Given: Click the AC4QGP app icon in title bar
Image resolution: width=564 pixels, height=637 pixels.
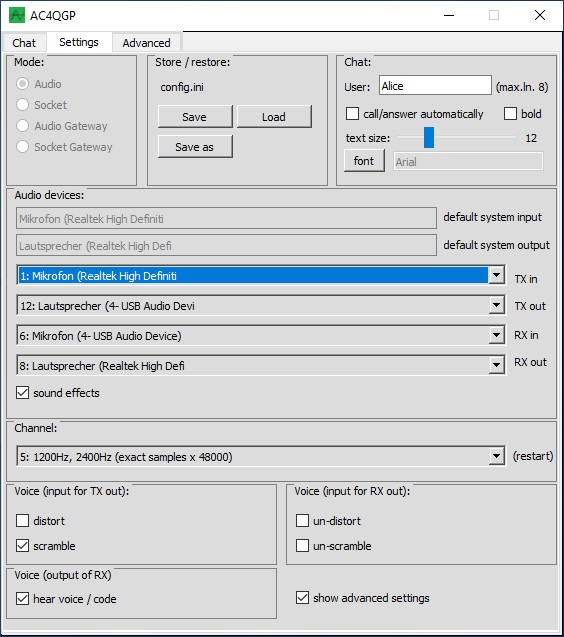Looking at the screenshot, I should [x=17, y=15].
